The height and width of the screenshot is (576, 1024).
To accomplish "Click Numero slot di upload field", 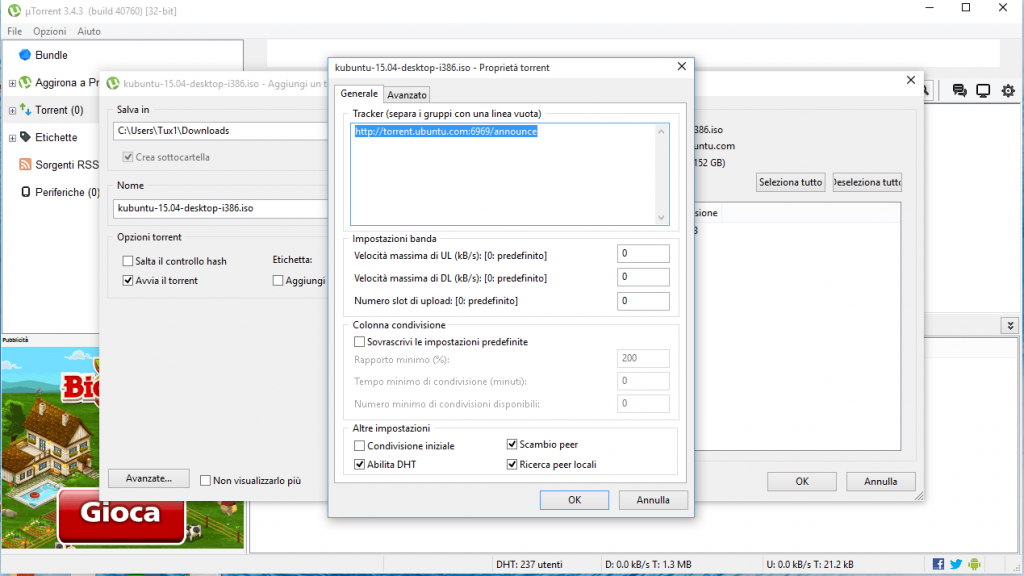I will click(643, 301).
